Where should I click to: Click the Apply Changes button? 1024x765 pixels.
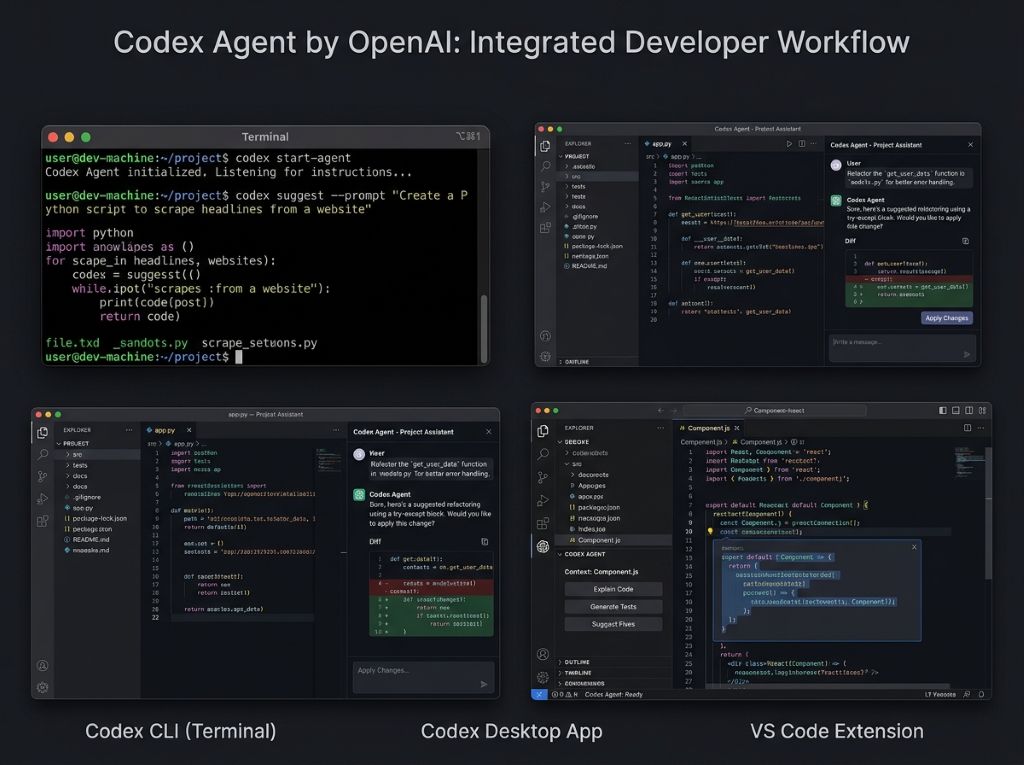946,317
